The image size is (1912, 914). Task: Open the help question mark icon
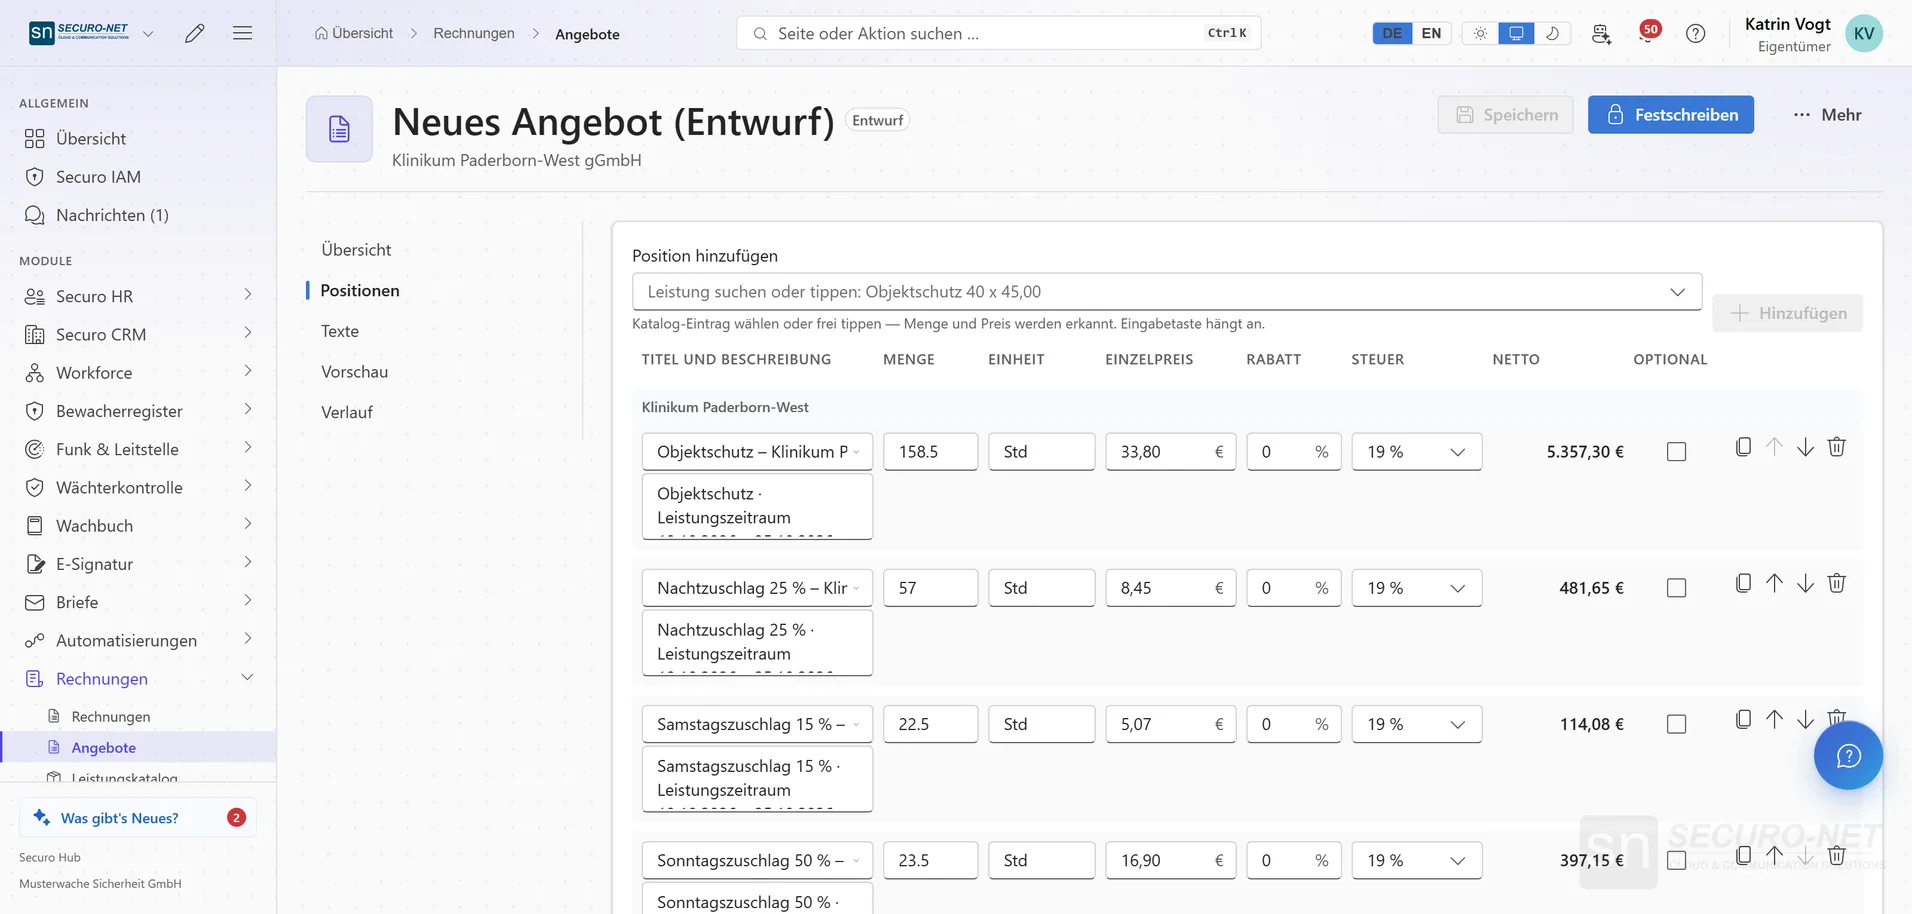click(x=1696, y=33)
